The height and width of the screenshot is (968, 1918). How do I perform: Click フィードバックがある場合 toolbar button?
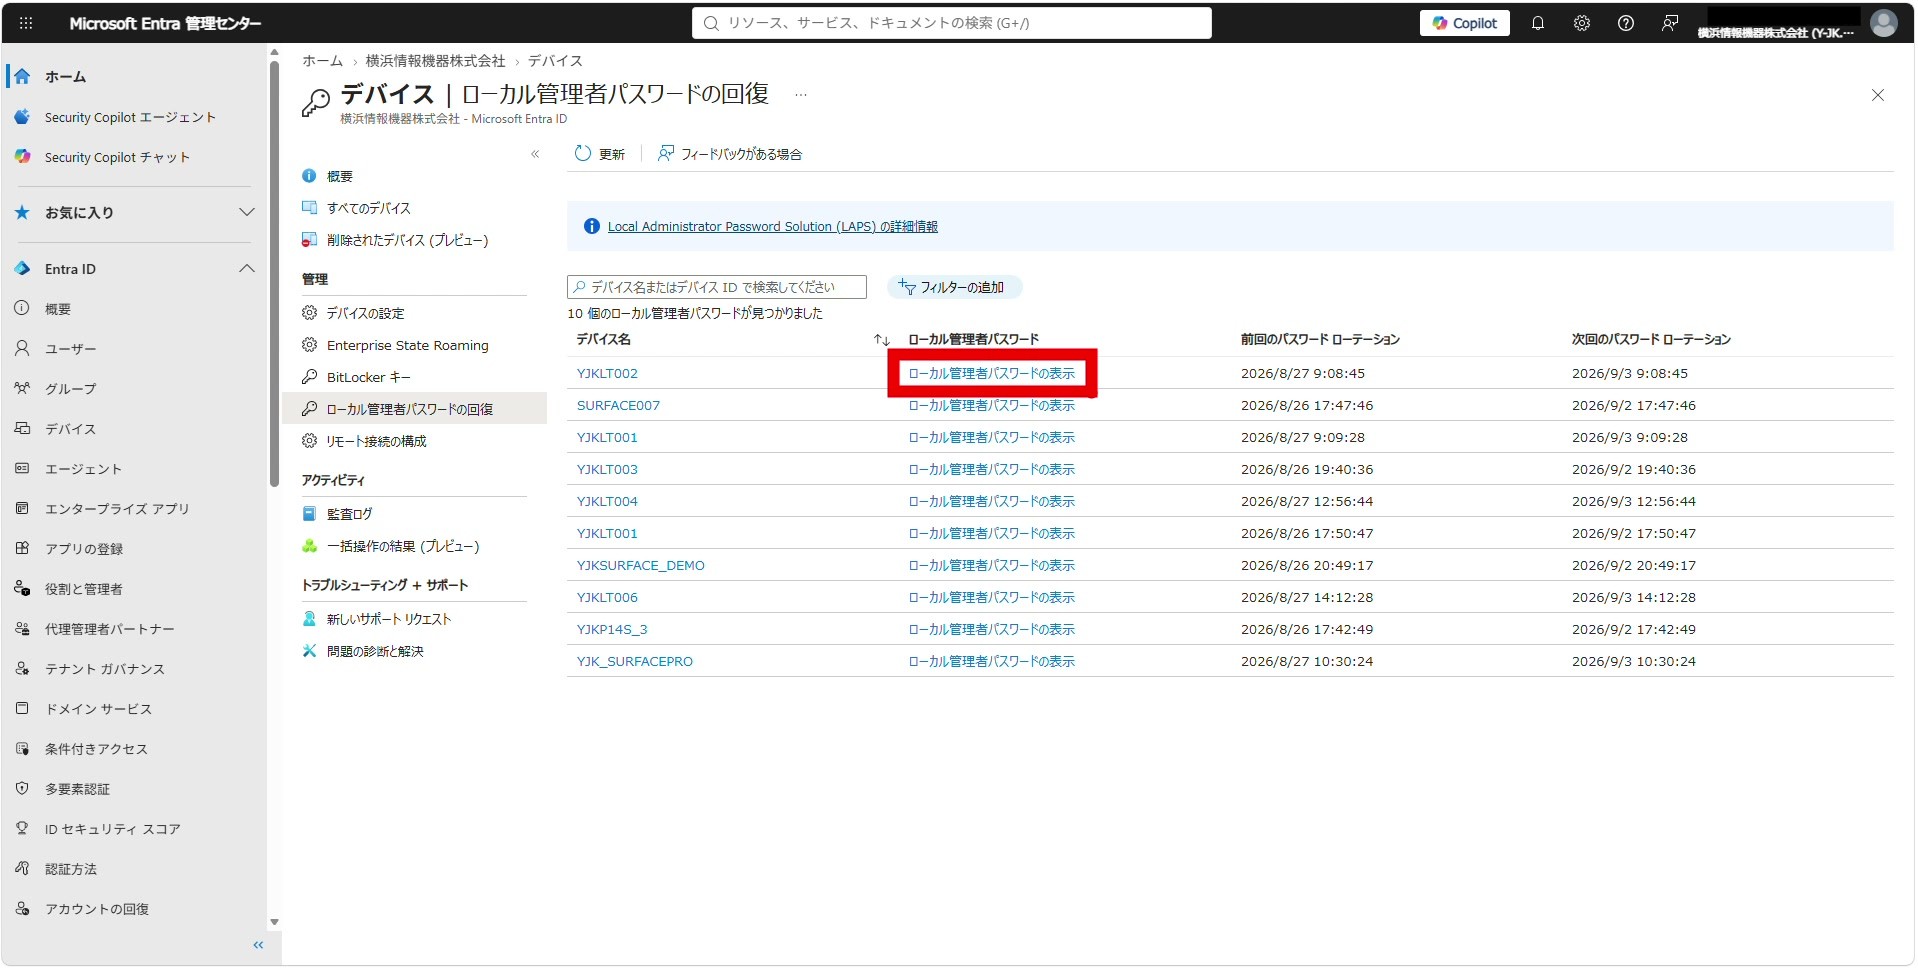pyautogui.click(x=730, y=154)
